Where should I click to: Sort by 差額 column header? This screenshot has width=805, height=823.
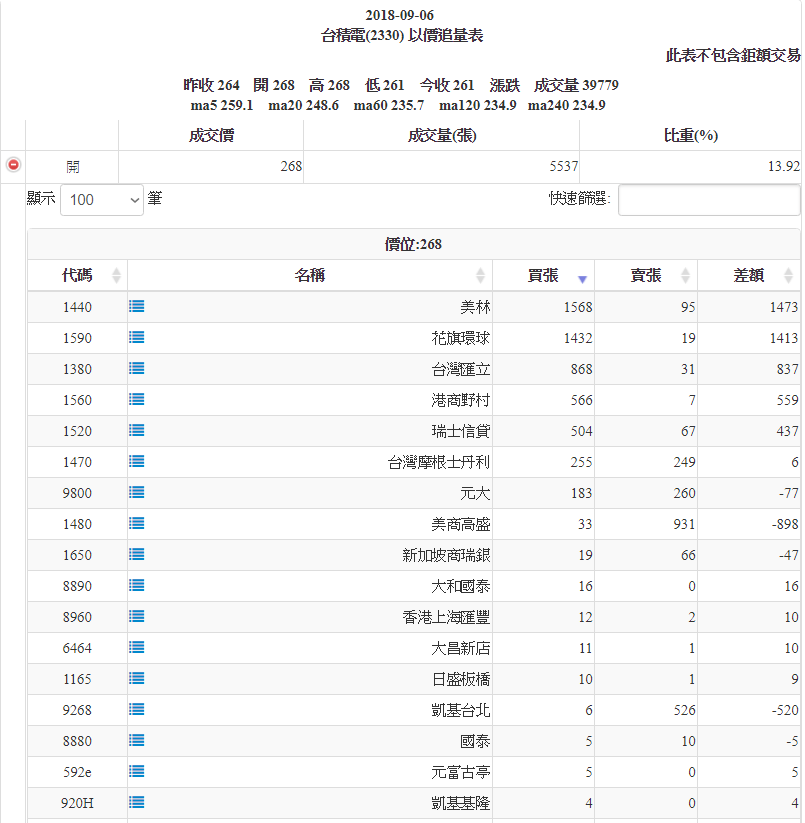748,276
